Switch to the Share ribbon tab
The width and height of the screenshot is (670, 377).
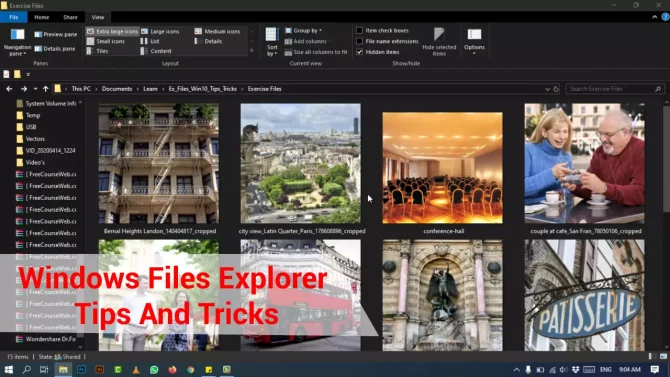(70, 17)
